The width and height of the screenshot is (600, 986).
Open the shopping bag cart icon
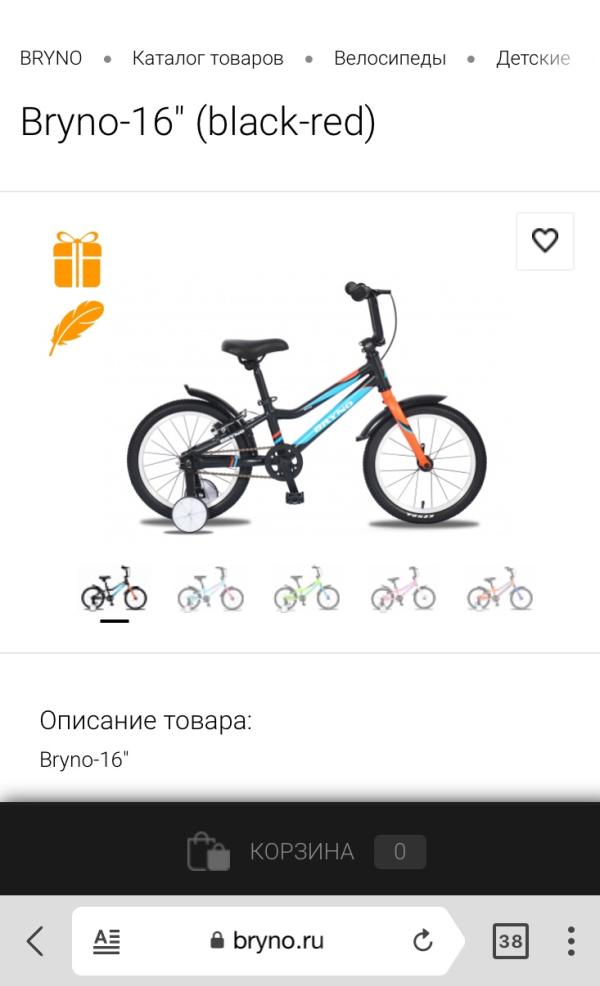[208, 851]
